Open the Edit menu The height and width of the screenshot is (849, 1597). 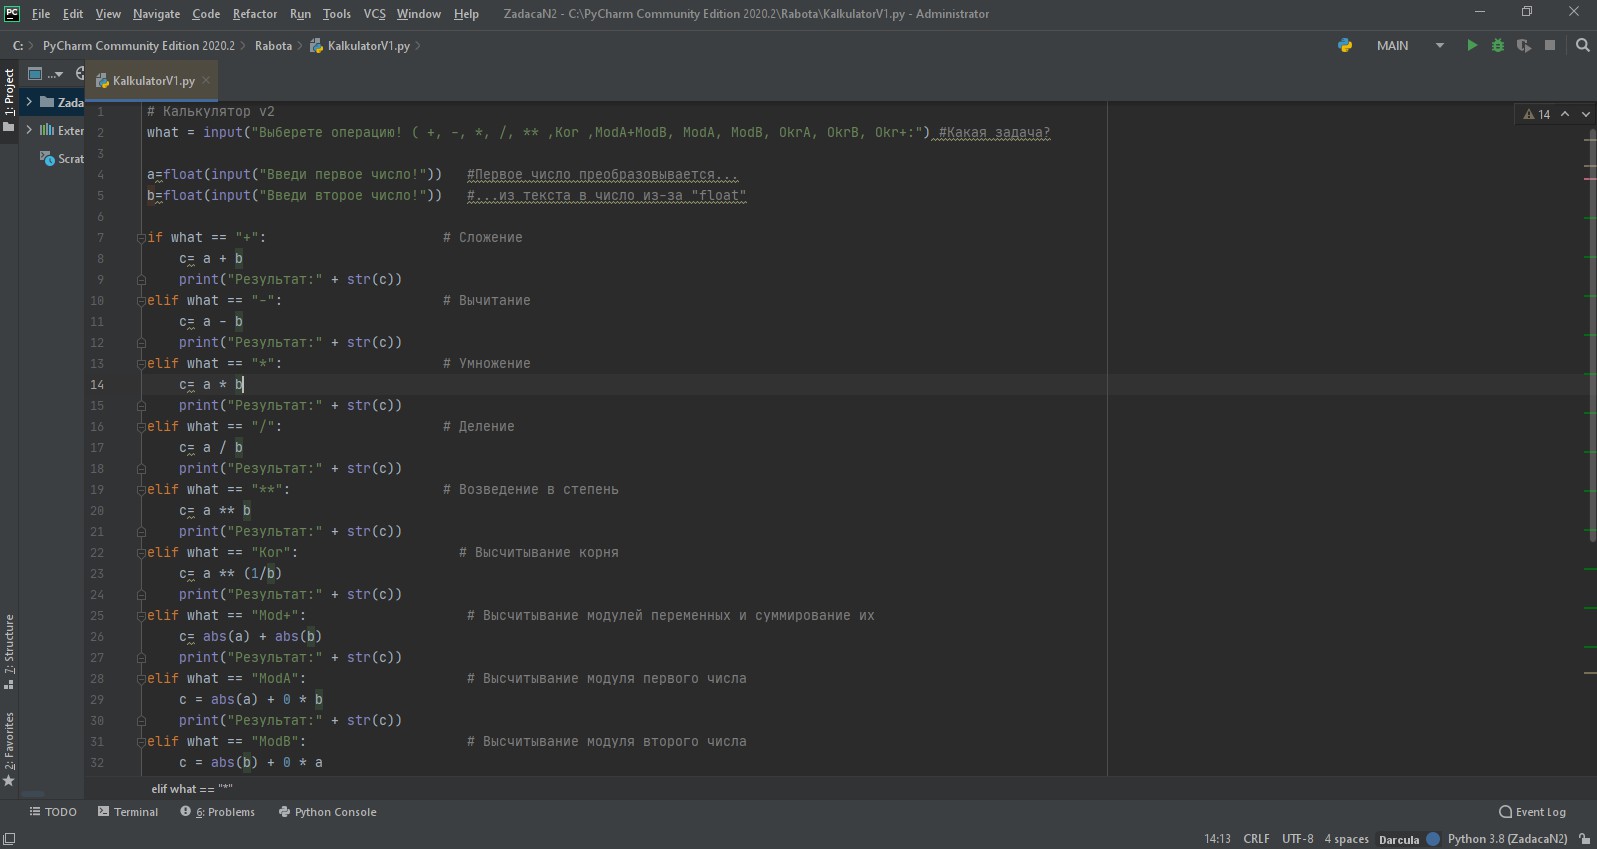tap(73, 14)
